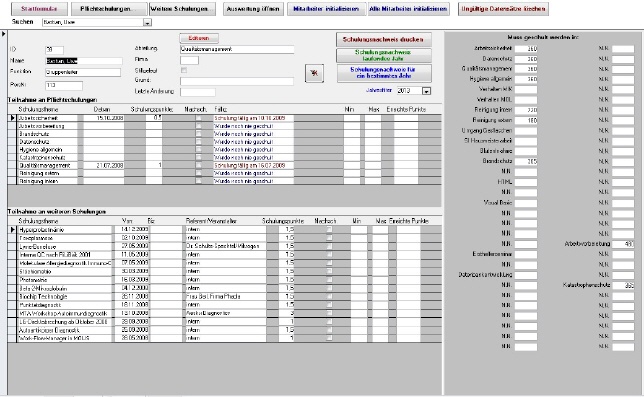Click the Punktatdiagnostik topic cell
Viewport: 644px width, 397px height.
[x=65, y=305]
